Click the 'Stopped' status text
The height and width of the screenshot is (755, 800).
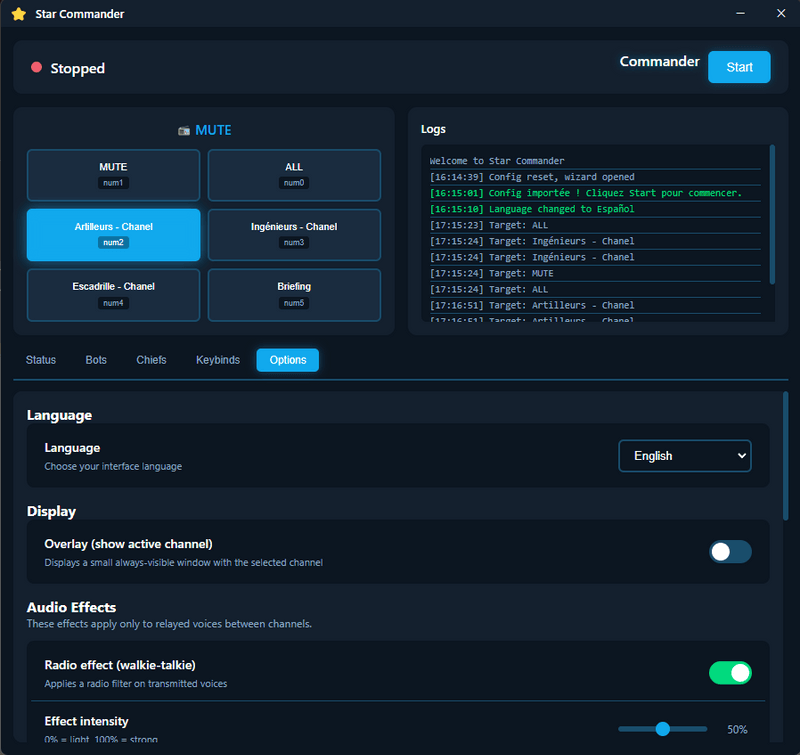pyautogui.click(x=78, y=68)
